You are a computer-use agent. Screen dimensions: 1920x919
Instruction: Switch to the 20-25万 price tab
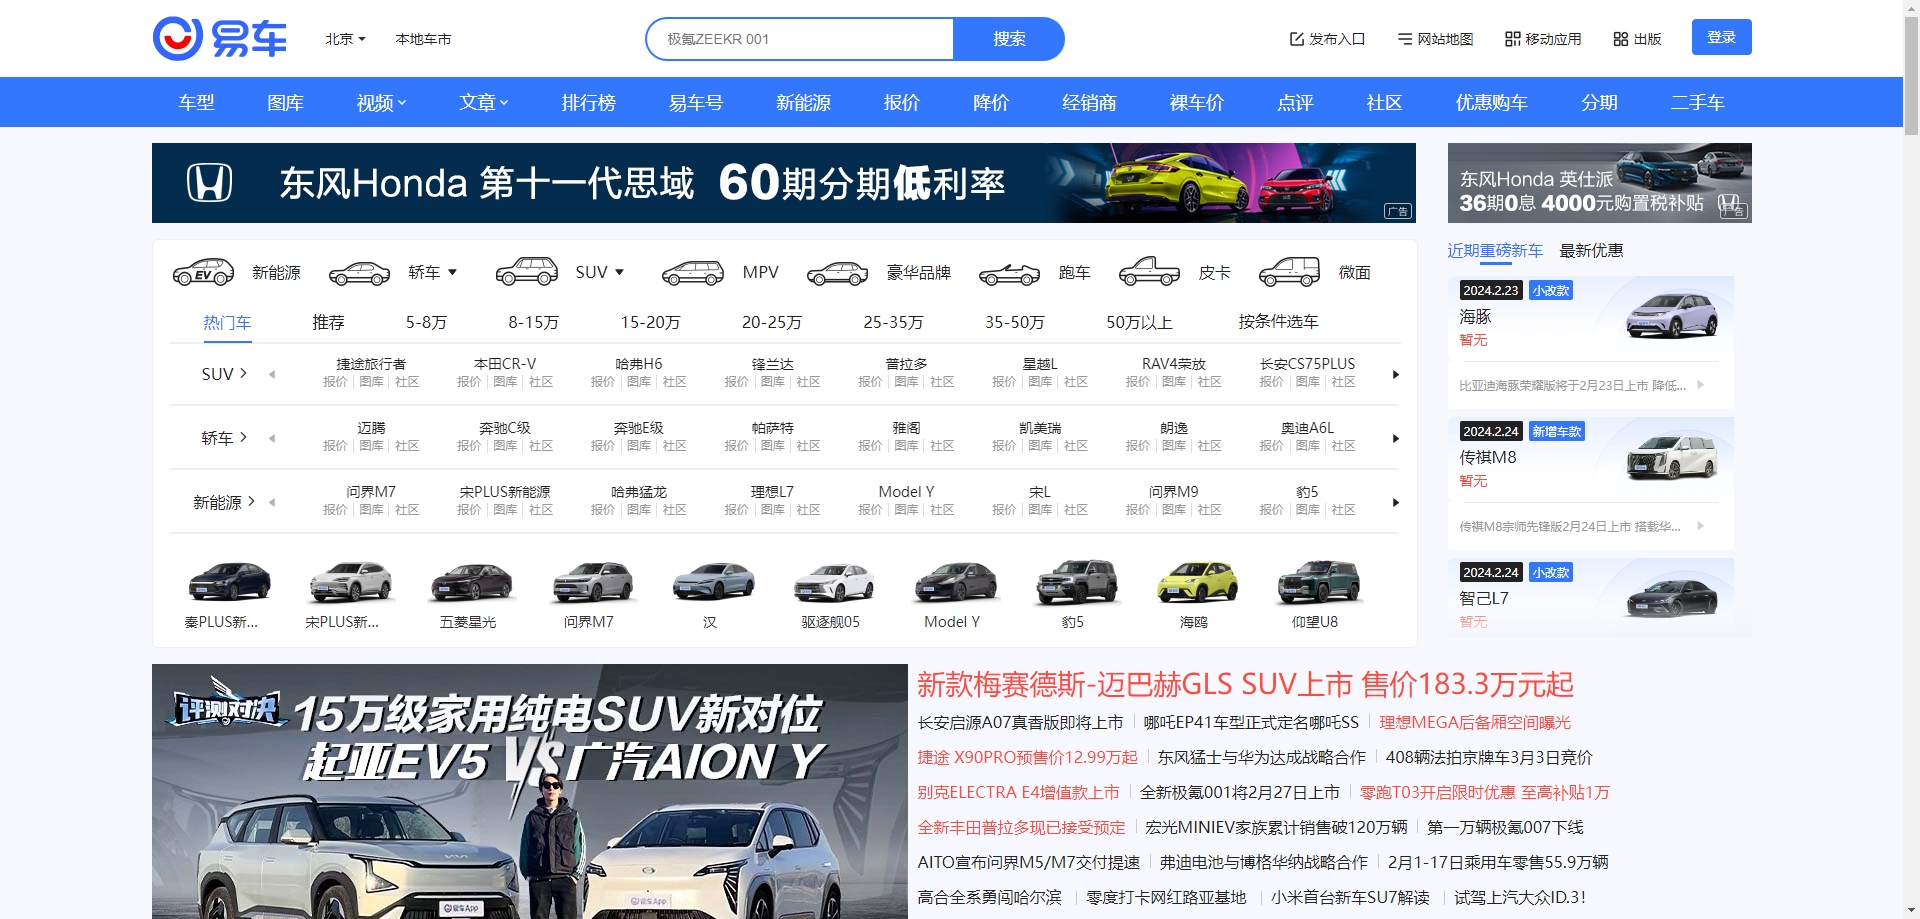click(772, 322)
